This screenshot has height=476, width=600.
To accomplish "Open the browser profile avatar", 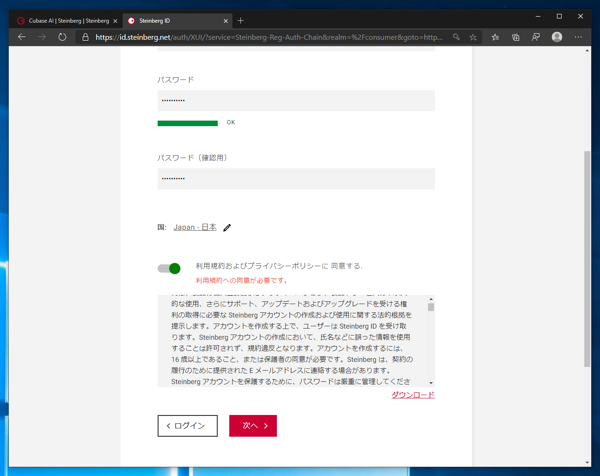I will (x=557, y=37).
